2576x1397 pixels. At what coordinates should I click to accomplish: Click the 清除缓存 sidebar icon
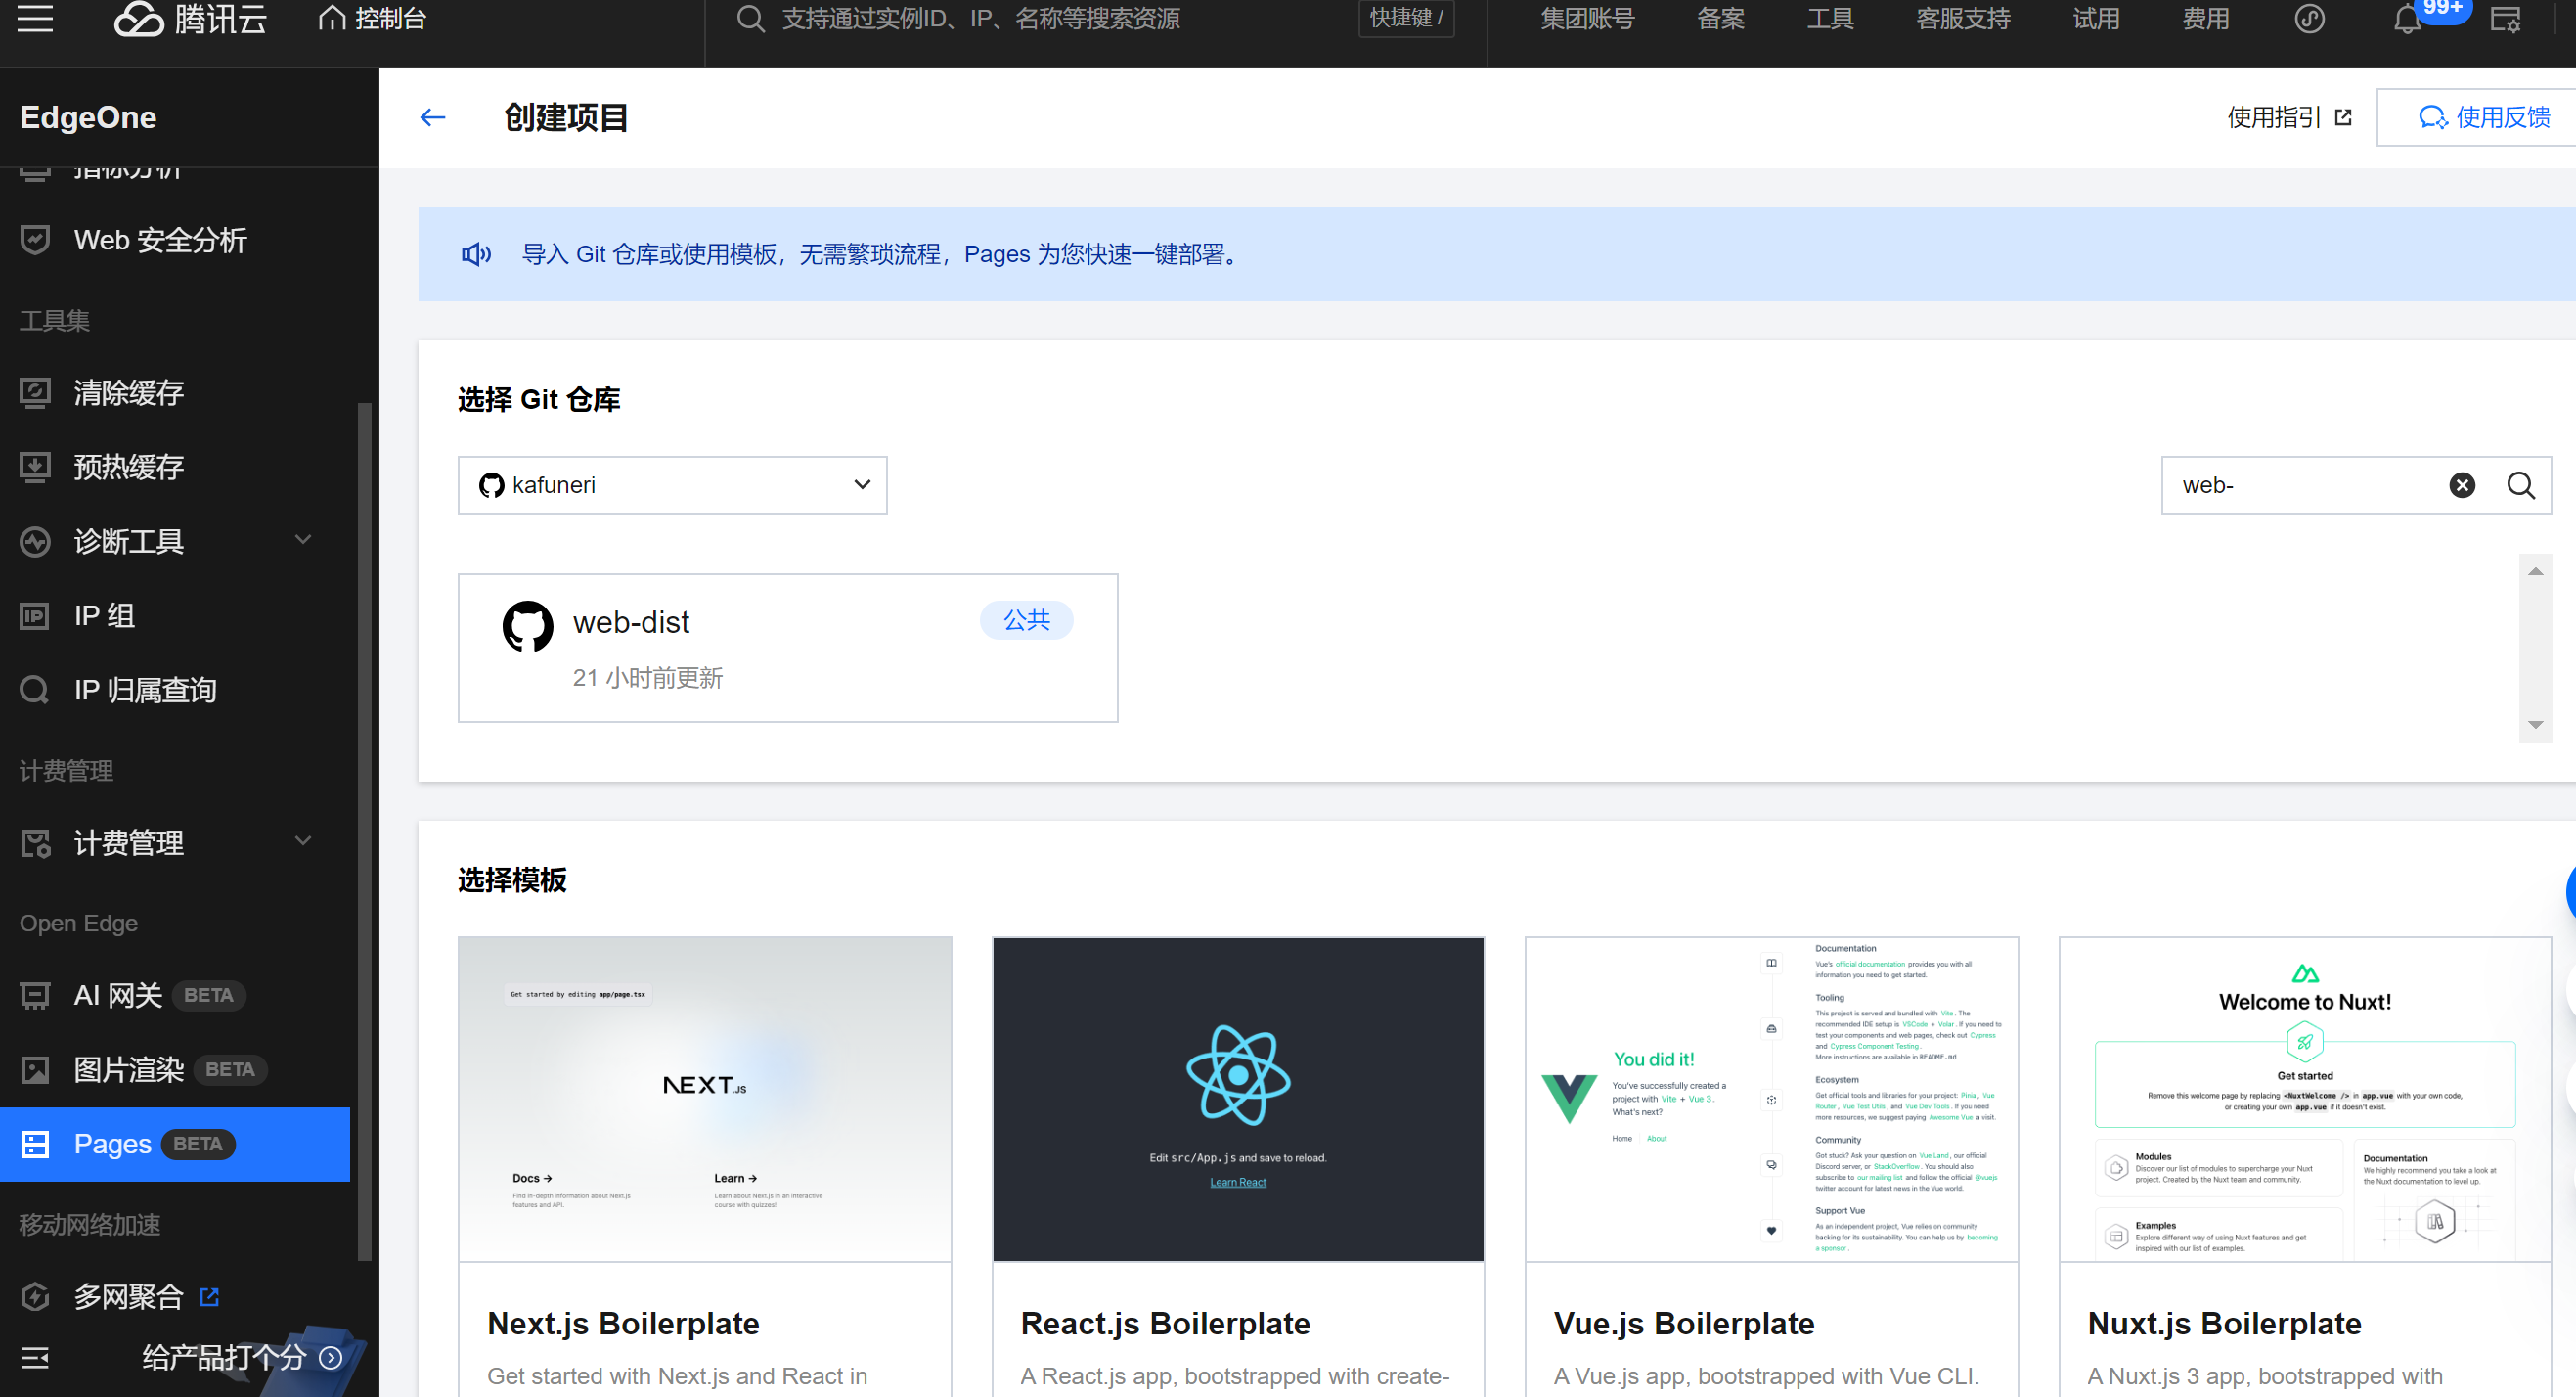pos(35,393)
